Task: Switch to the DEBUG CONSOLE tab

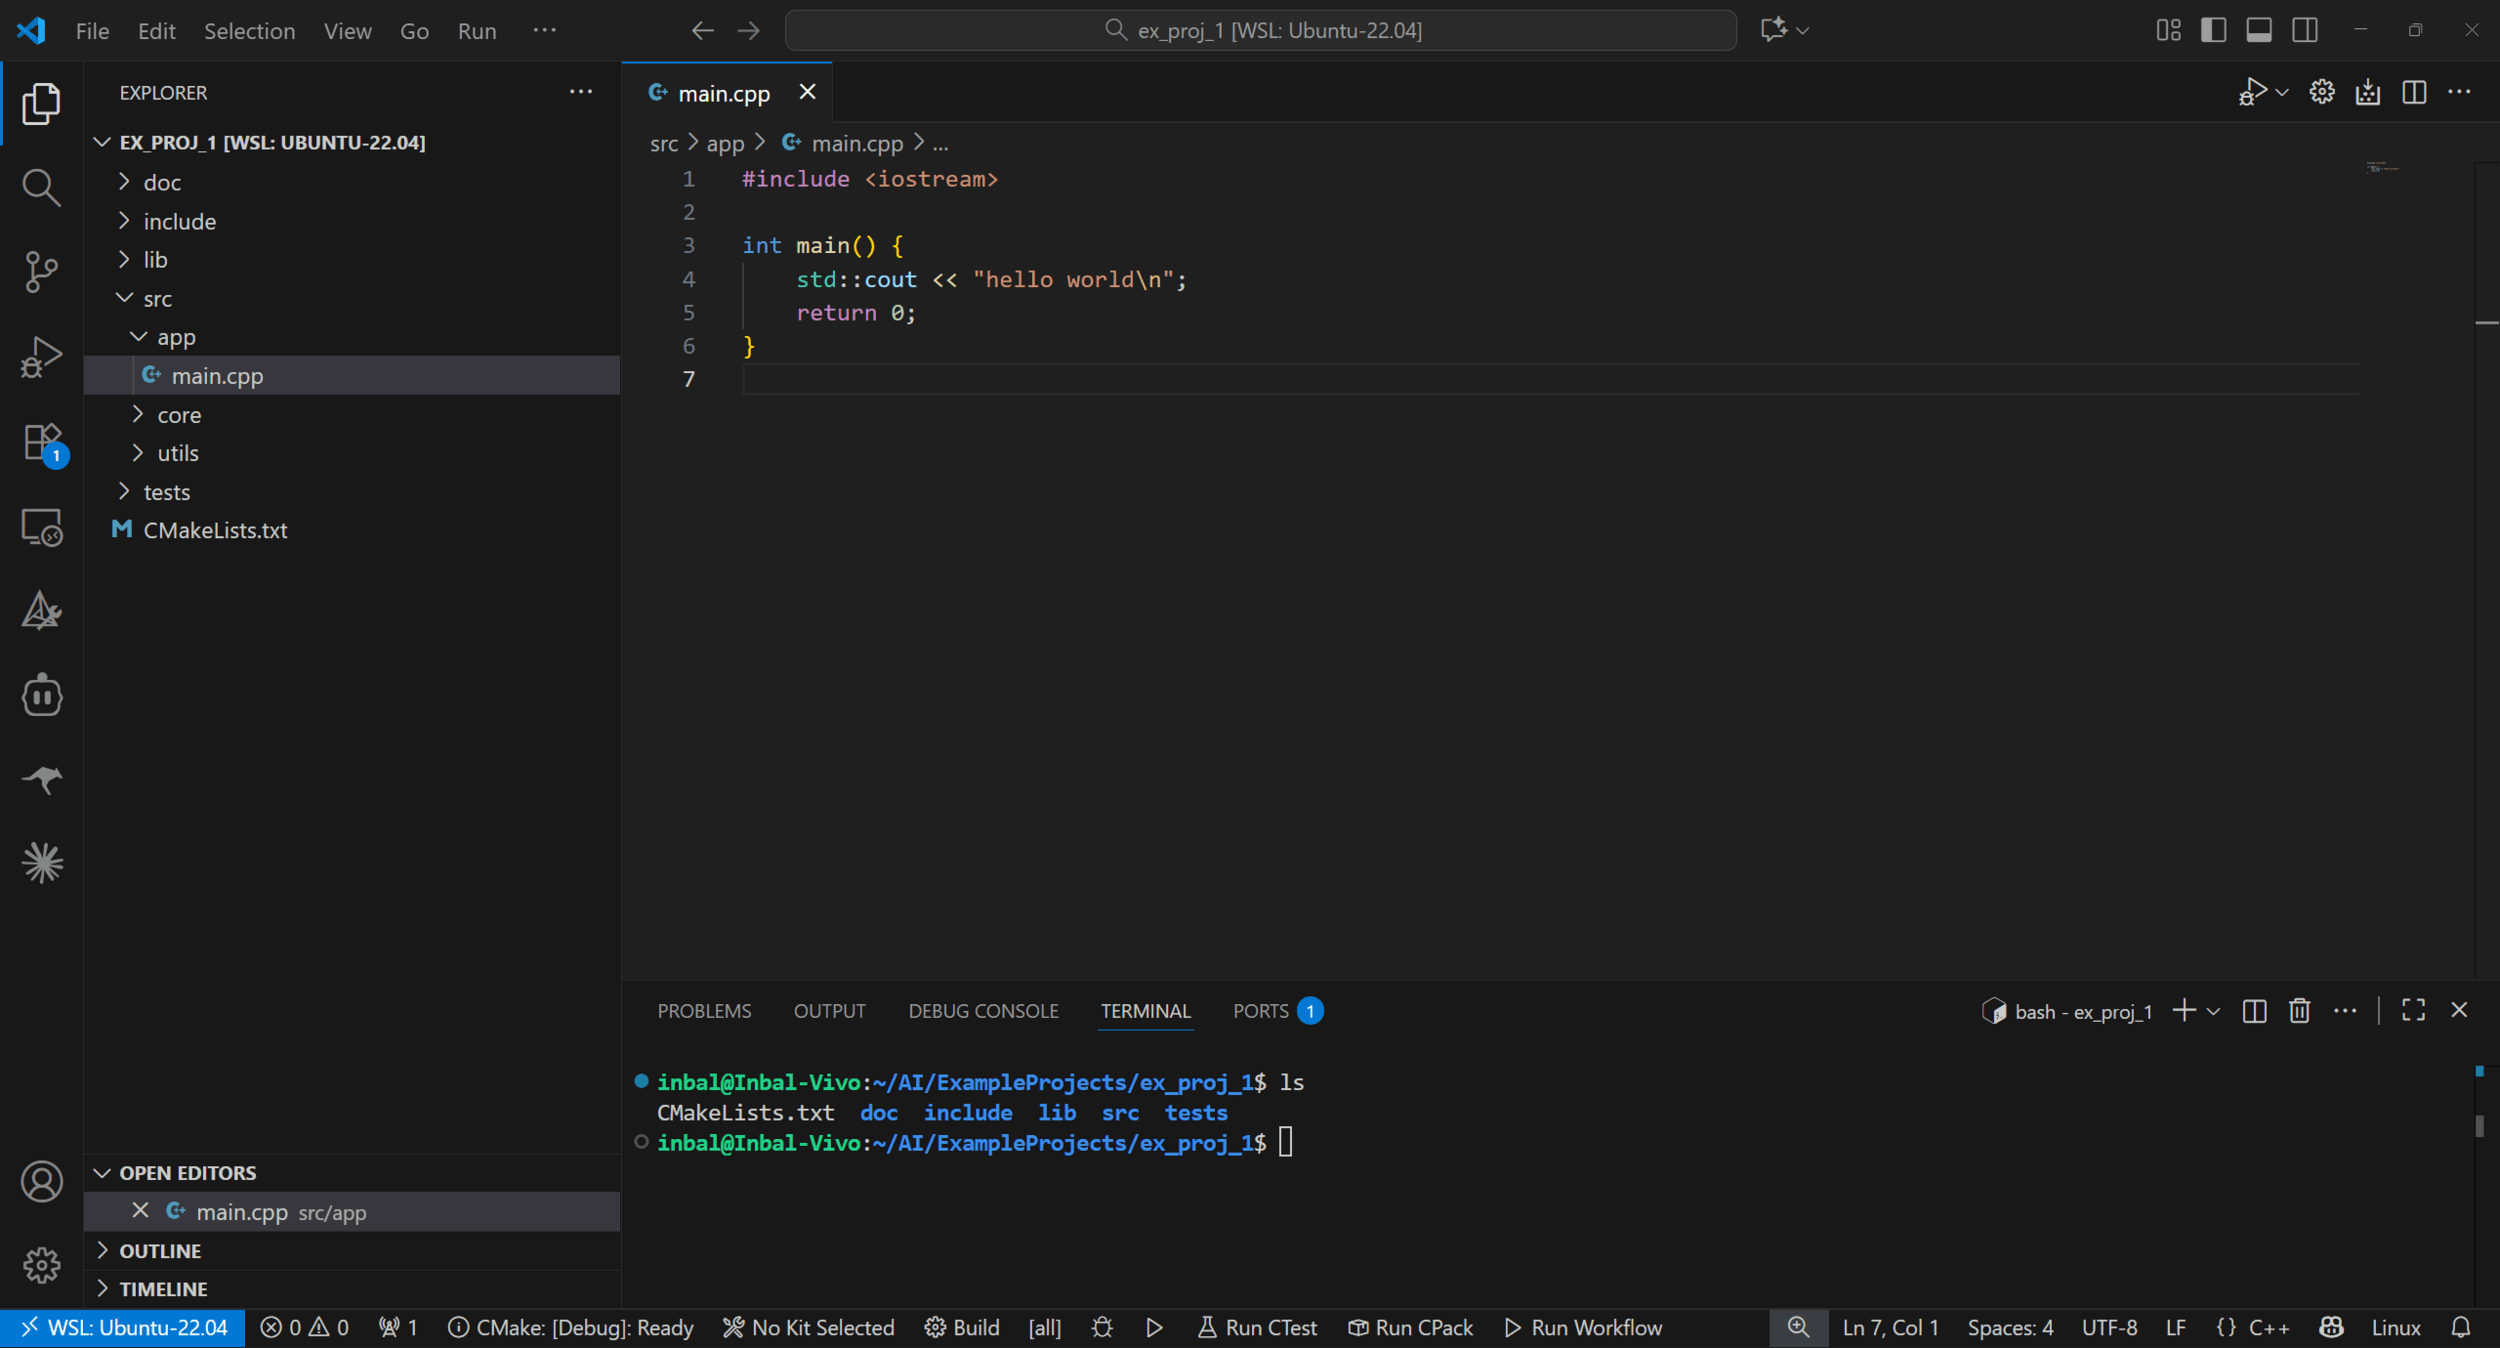Action: click(982, 1011)
